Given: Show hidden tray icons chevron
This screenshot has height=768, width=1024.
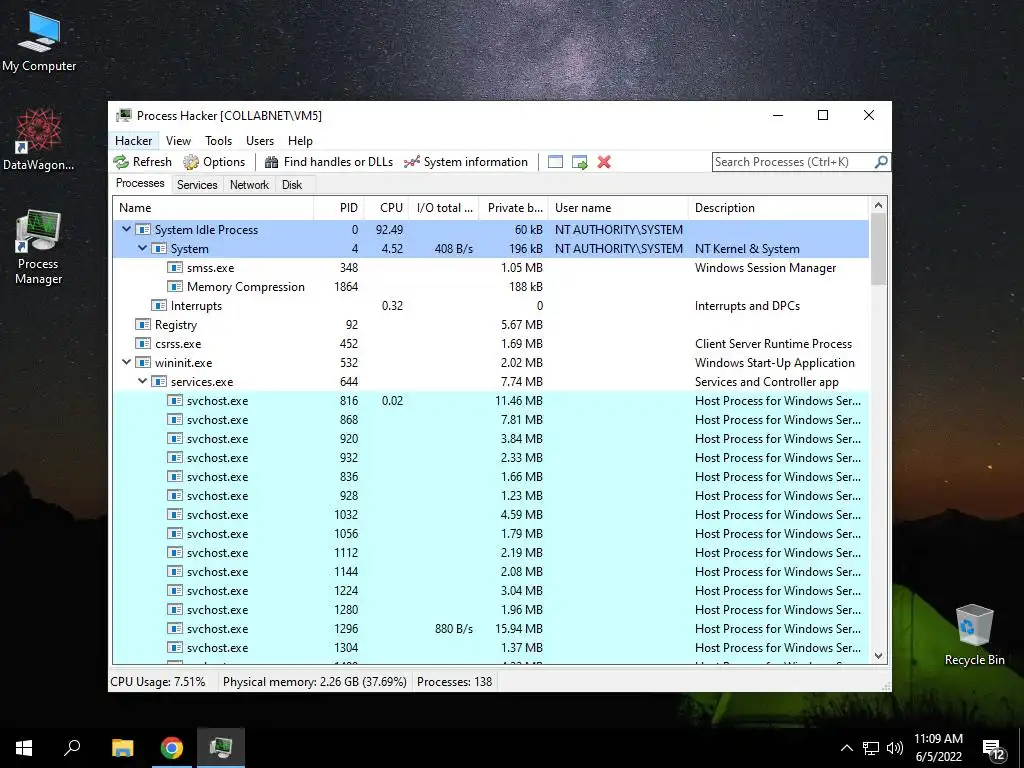Looking at the screenshot, I should tap(846, 748).
